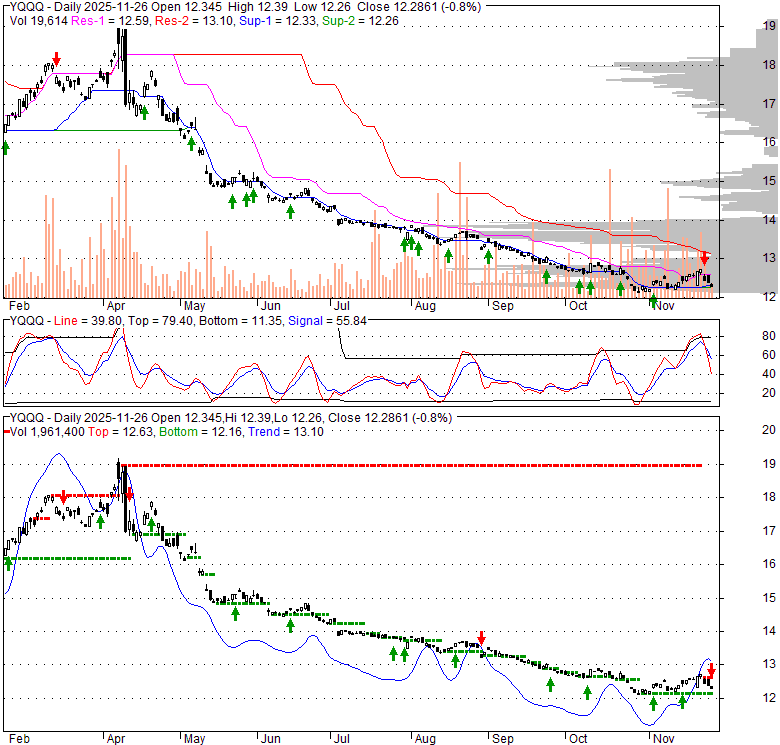Click the red down arrow in late August on the bottom chart
Screen dimensions: 780x745
click(x=482, y=638)
